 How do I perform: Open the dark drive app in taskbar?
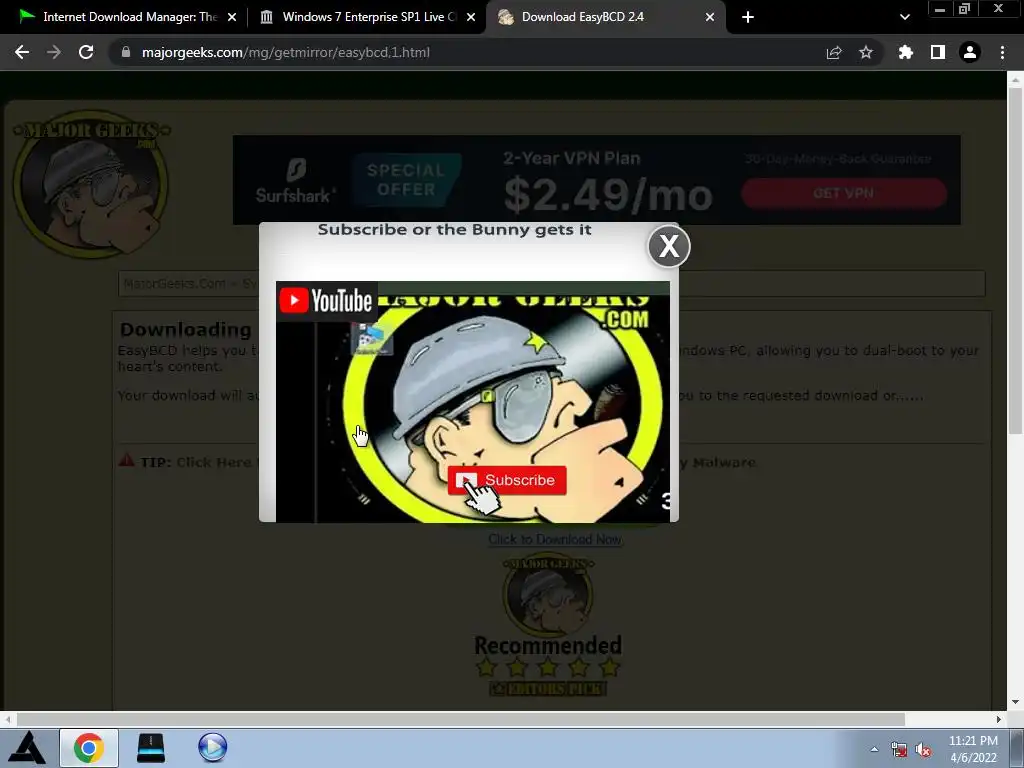click(151, 748)
